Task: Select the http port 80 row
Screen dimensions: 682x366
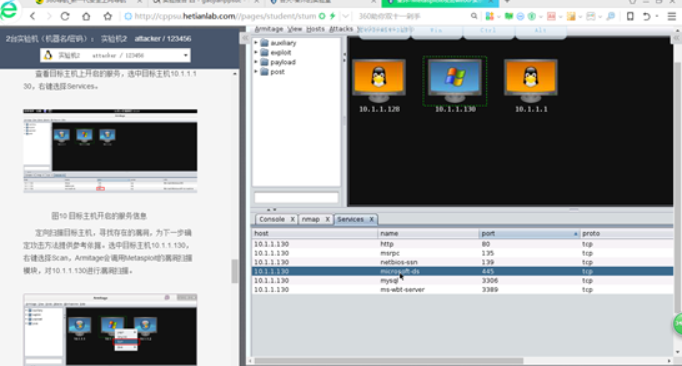Action: (x=463, y=244)
